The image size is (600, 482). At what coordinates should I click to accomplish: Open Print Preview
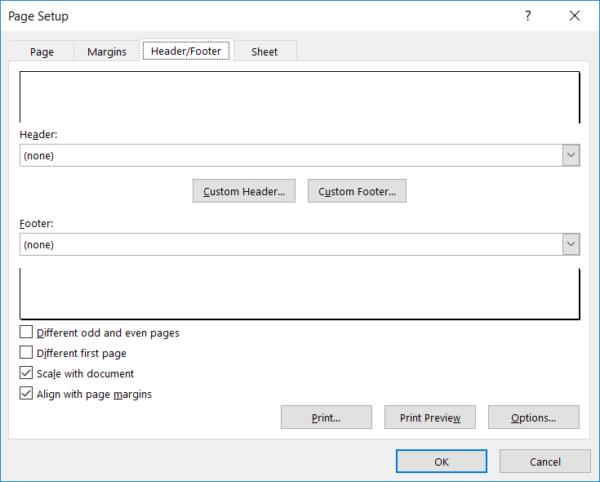429,418
